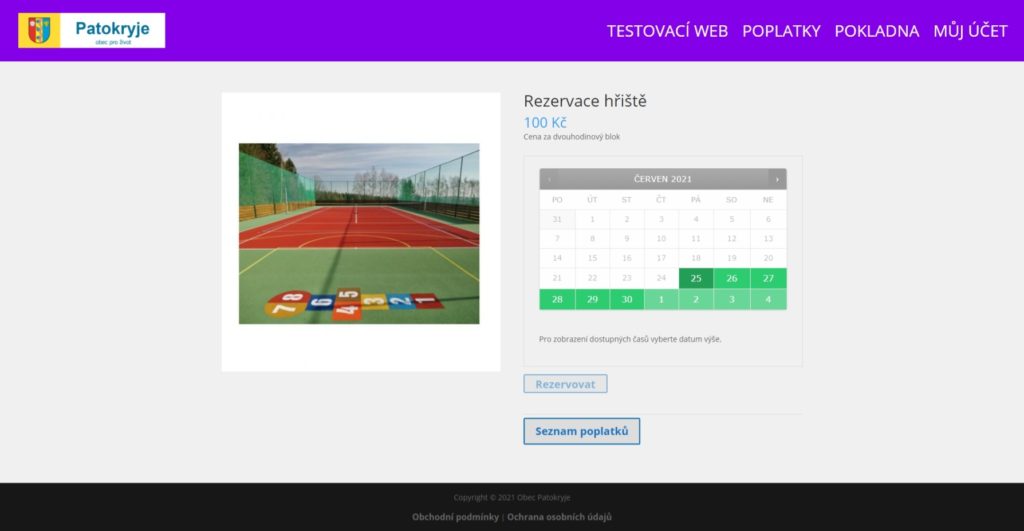Select June 27 in the calendar
The image size is (1024, 531).
point(768,278)
